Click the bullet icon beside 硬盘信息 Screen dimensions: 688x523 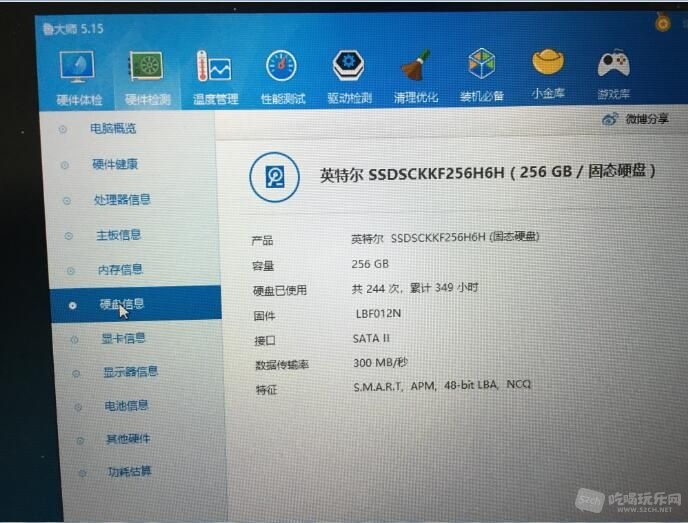tap(72, 305)
